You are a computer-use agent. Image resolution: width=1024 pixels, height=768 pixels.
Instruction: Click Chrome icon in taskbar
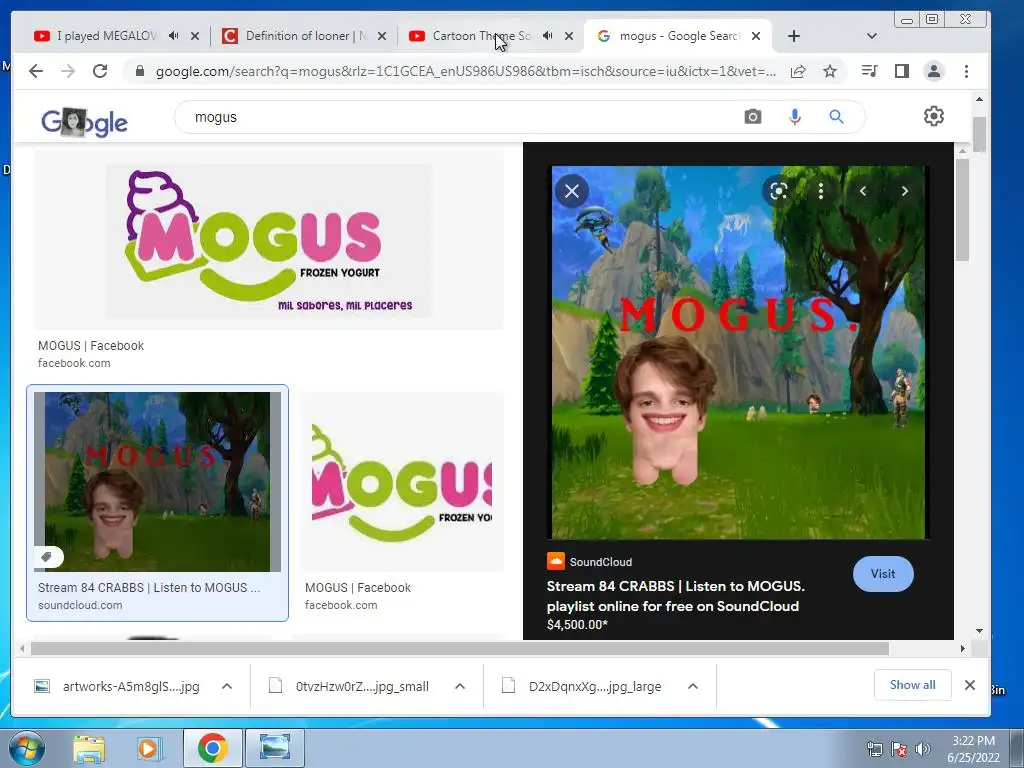pyautogui.click(x=212, y=748)
